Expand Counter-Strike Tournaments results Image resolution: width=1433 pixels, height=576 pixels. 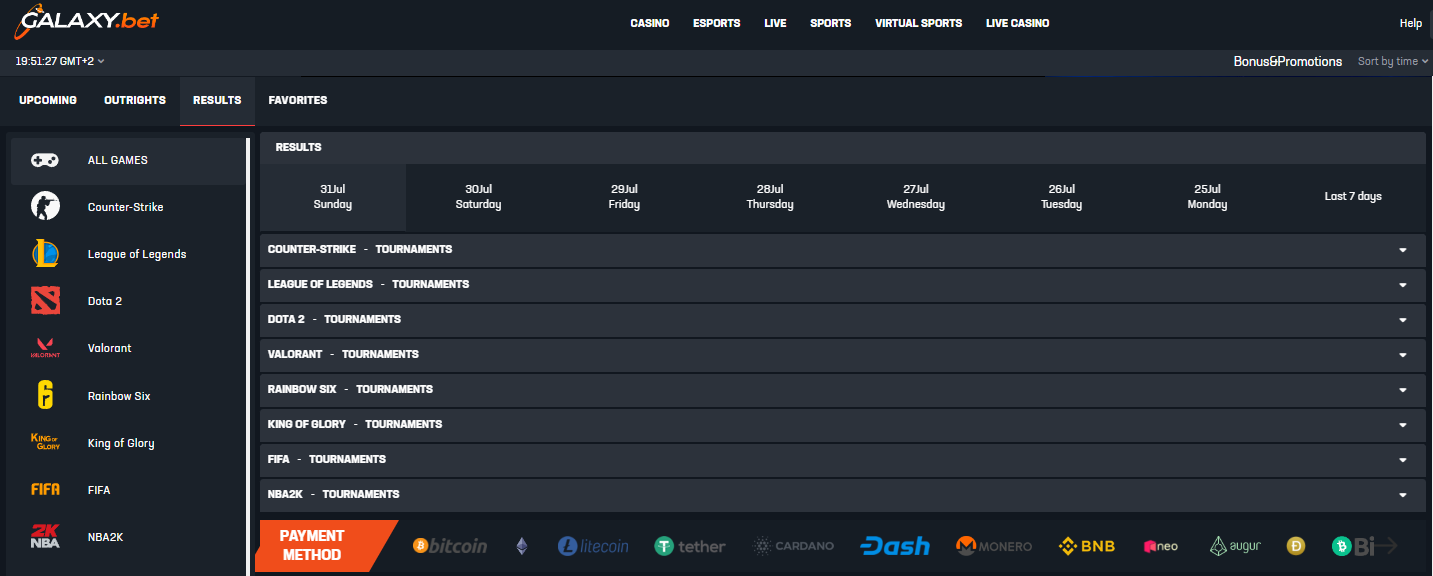[842, 250]
